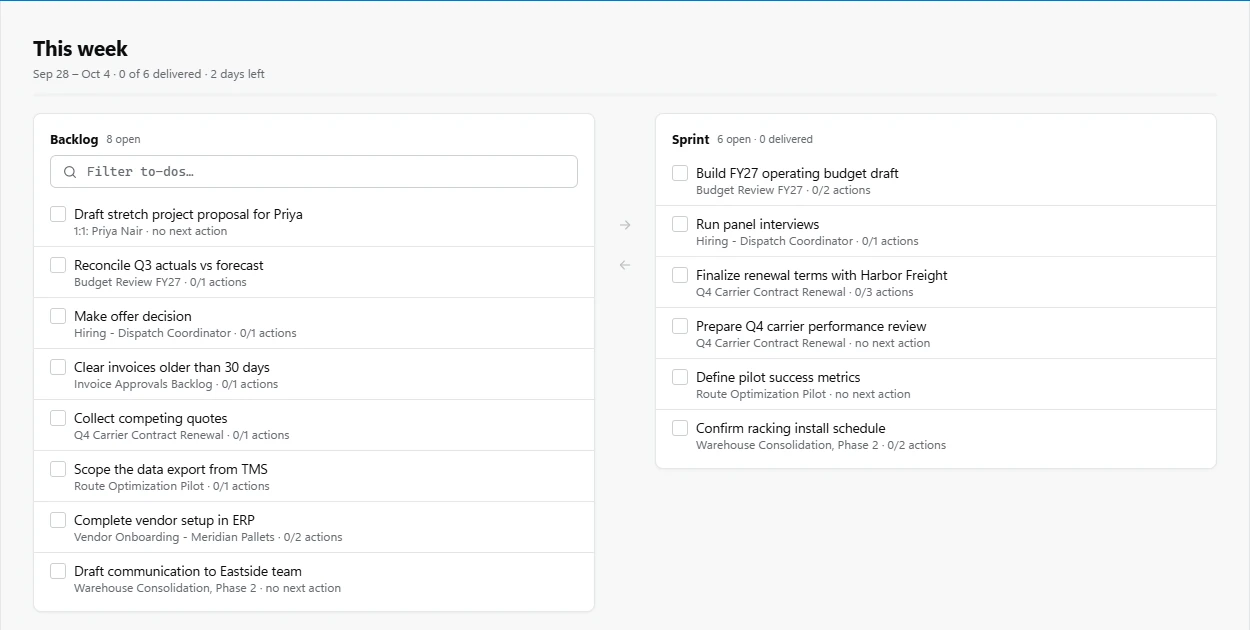Click the right arrow to move into Sprint
Viewport: 1250px width, 630px height.
(x=625, y=225)
